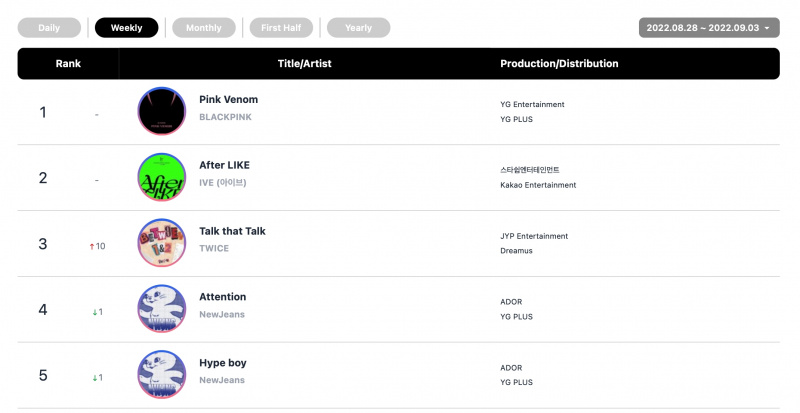Open the Pink Venom song title link

(229, 100)
